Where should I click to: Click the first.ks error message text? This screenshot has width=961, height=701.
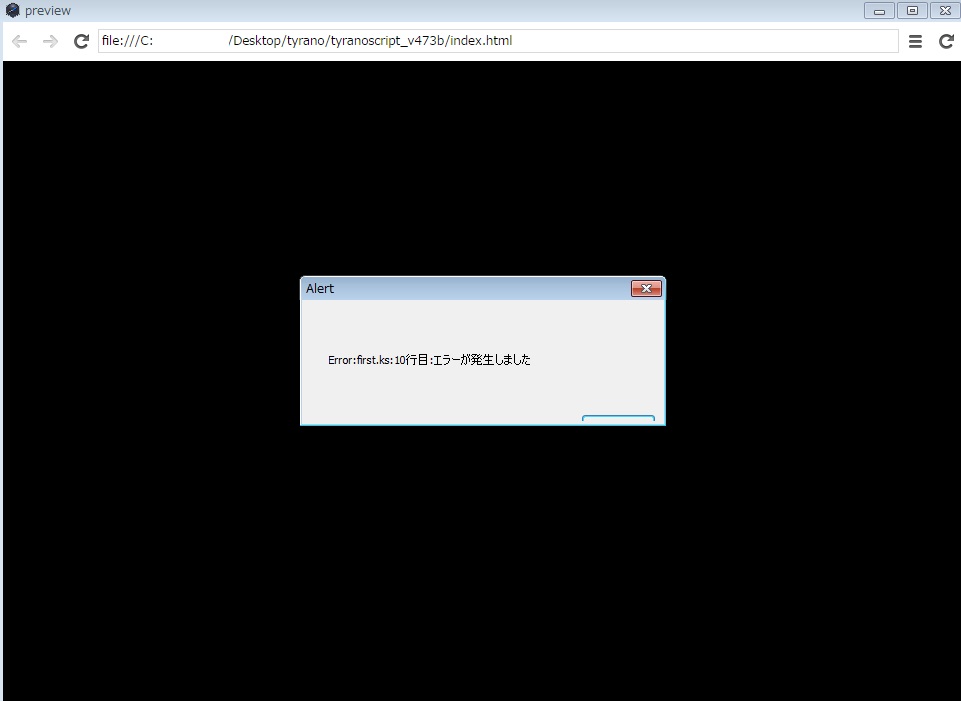pyautogui.click(x=429, y=360)
